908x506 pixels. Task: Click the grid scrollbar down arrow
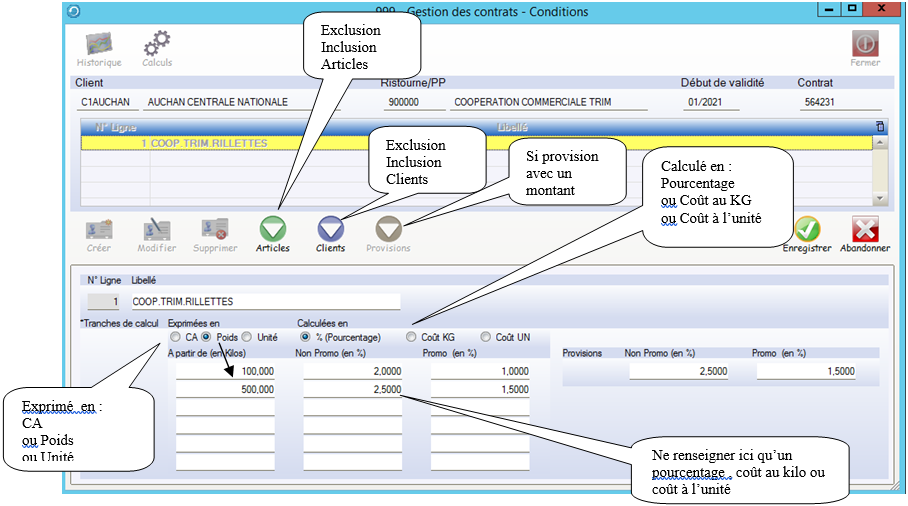[879, 199]
